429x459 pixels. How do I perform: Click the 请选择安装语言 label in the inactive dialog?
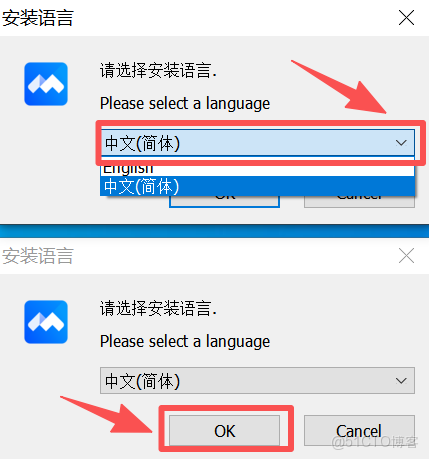158,308
